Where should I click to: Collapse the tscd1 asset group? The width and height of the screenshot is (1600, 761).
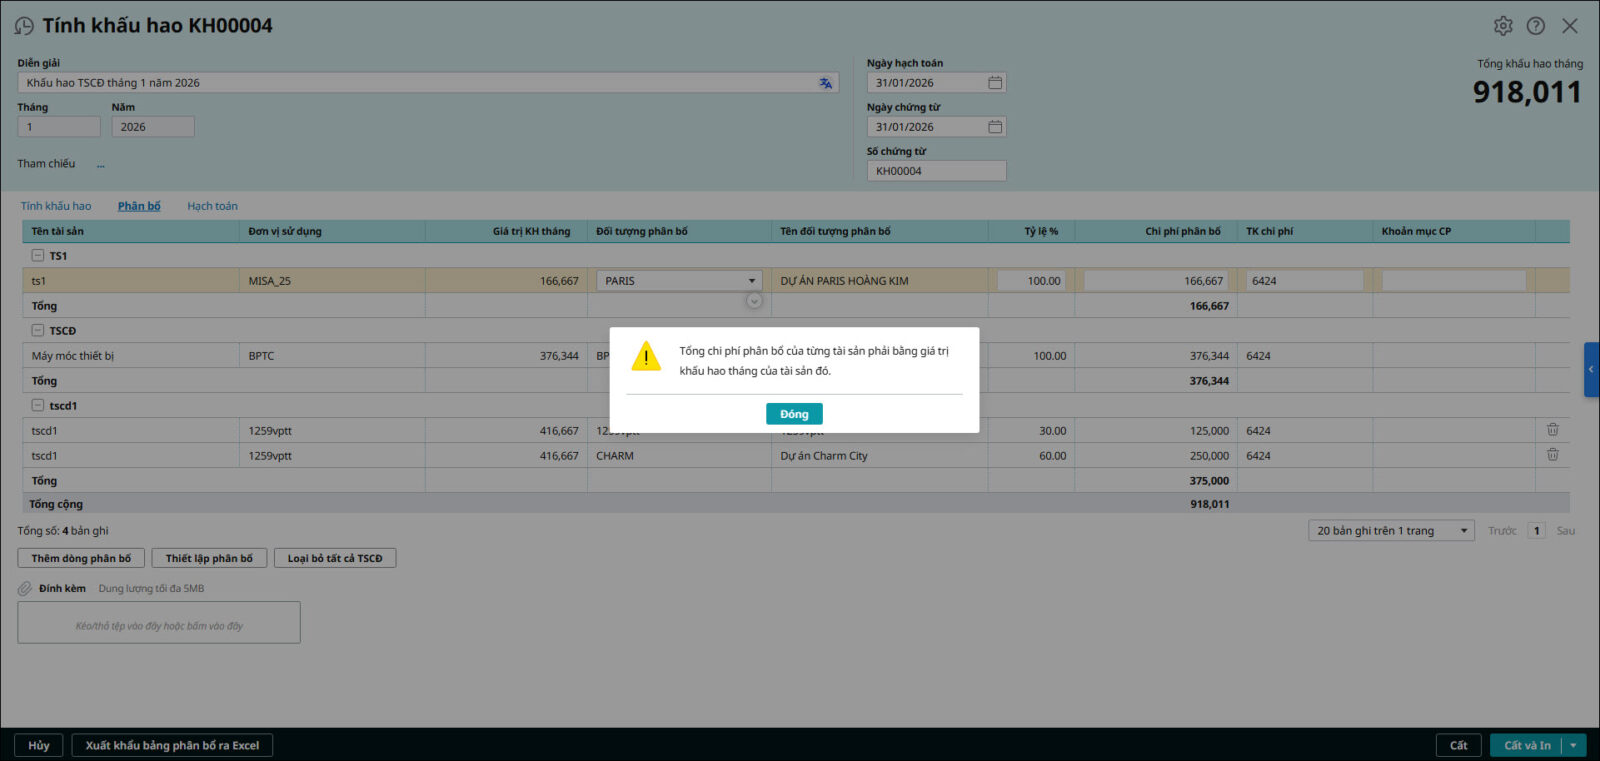[x=38, y=406]
